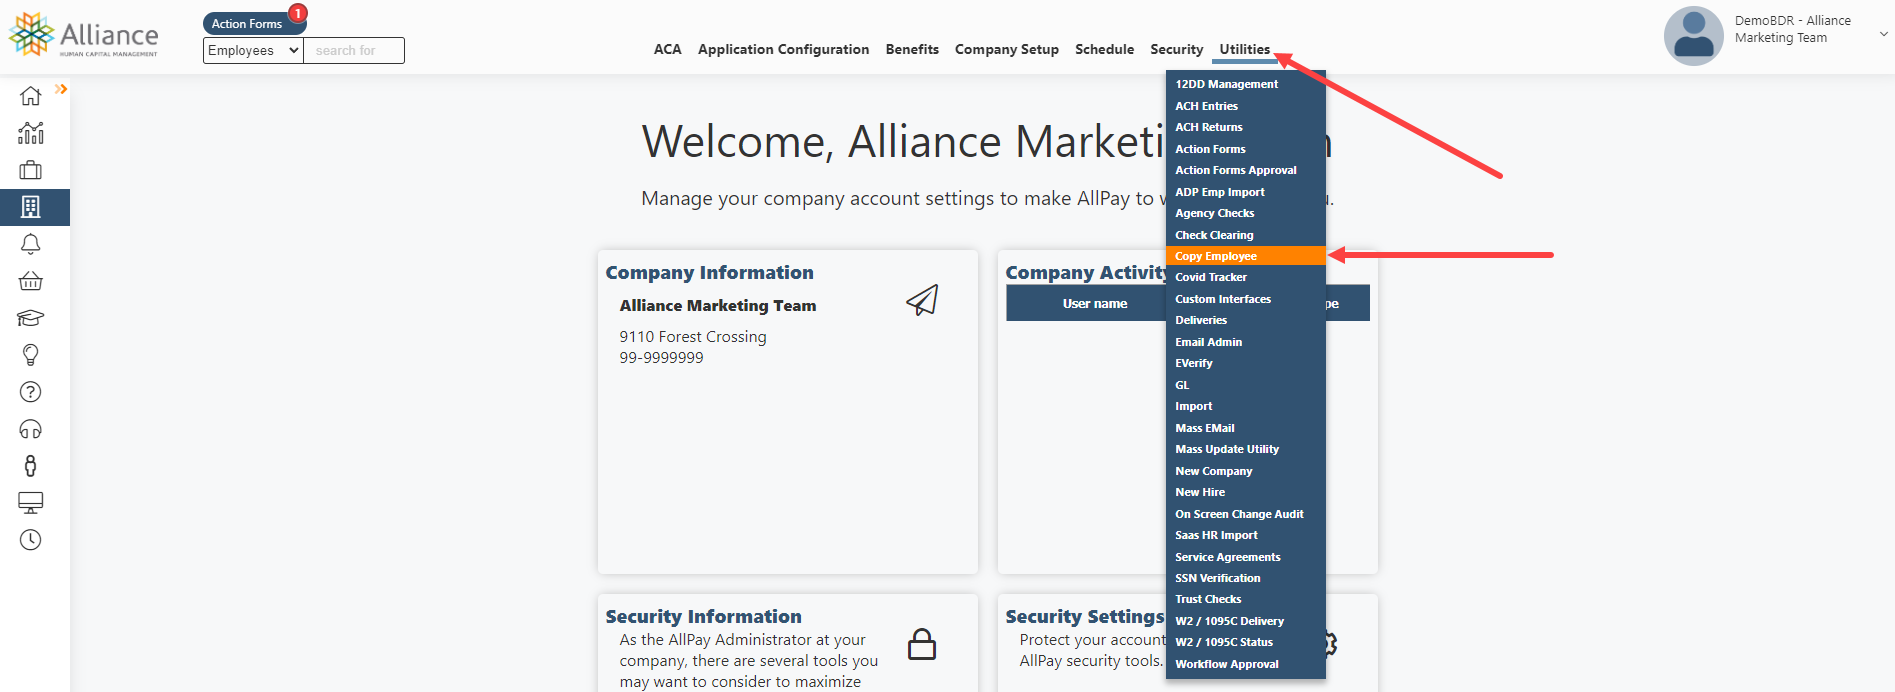
Task: Open Deliveries from Utilities menu
Action: click(1246, 320)
